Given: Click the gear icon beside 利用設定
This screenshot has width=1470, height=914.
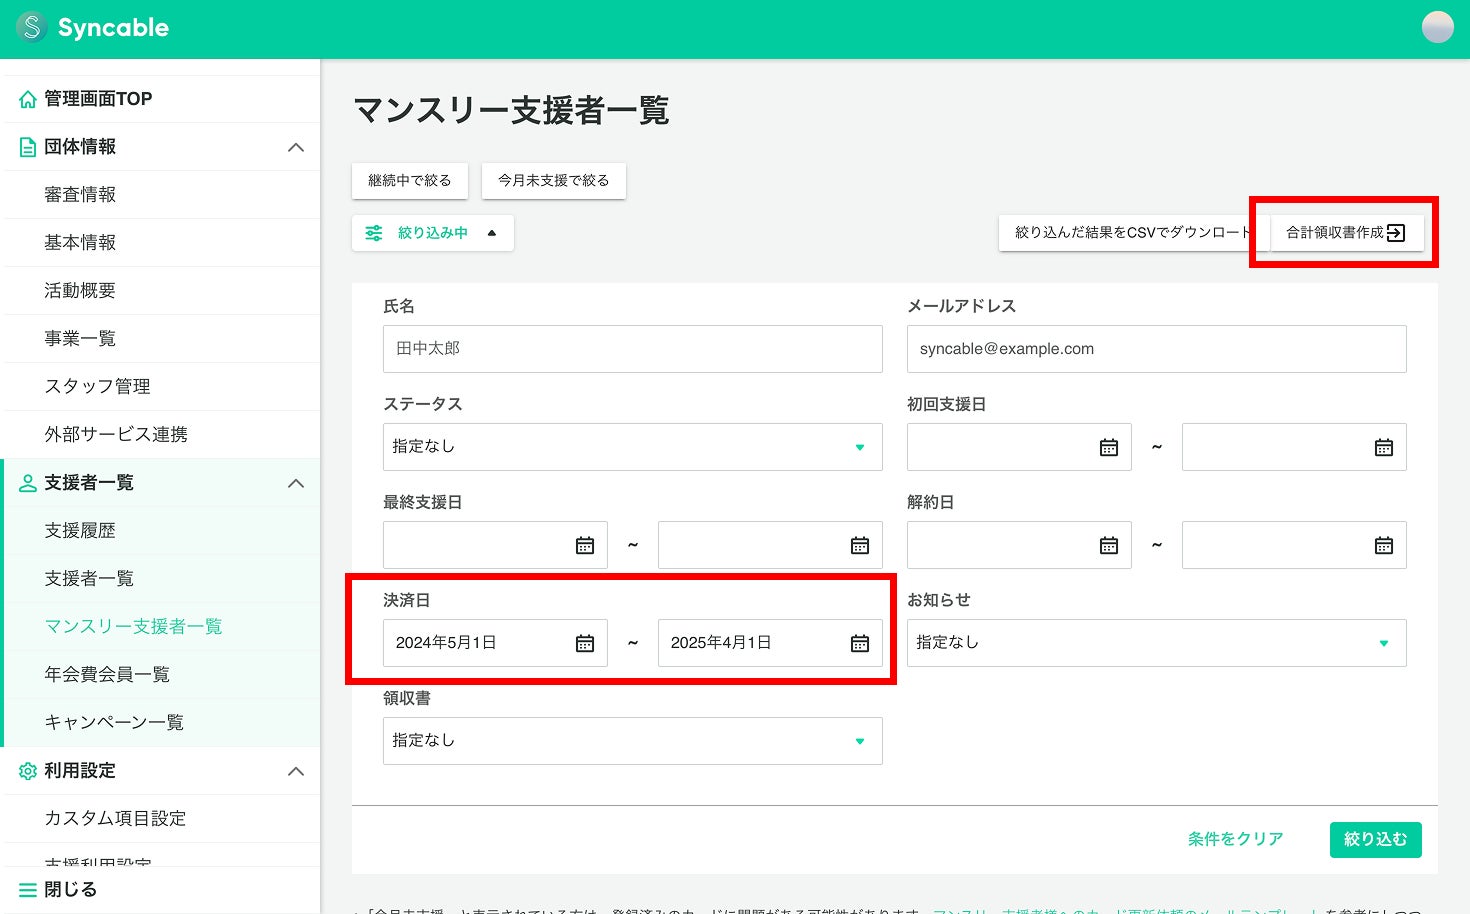Looking at the screenshot, I should 28,771.
